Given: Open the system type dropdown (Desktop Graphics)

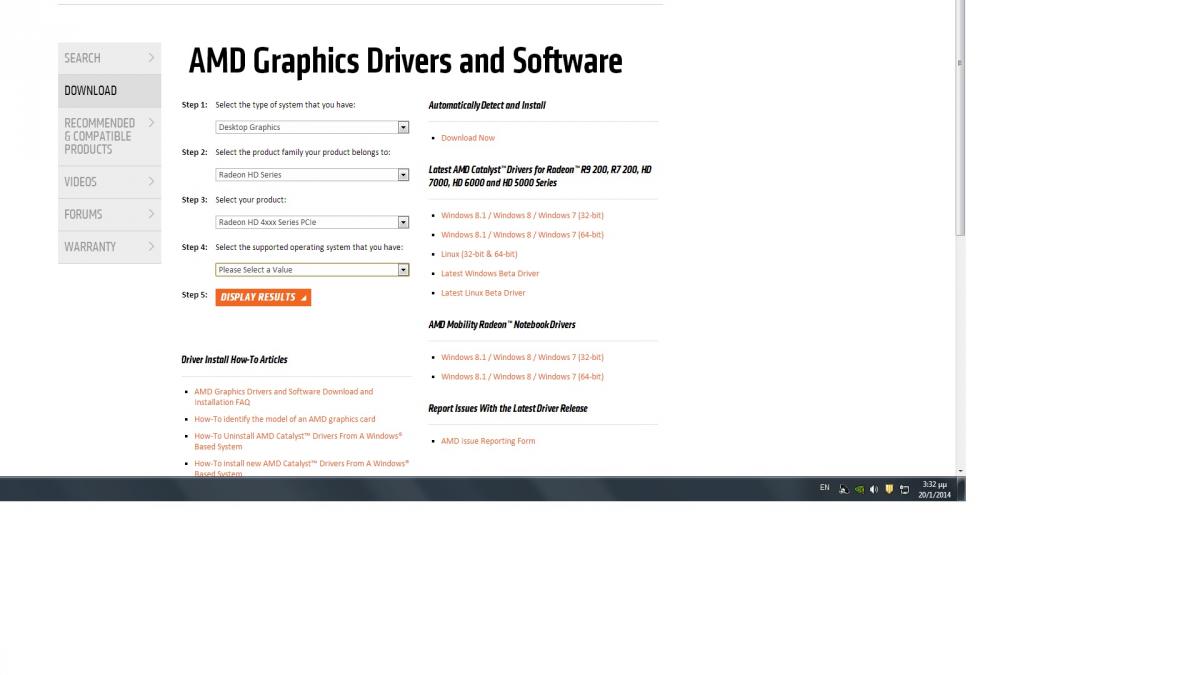Looking at the screenshot, I should coord(312,127).
